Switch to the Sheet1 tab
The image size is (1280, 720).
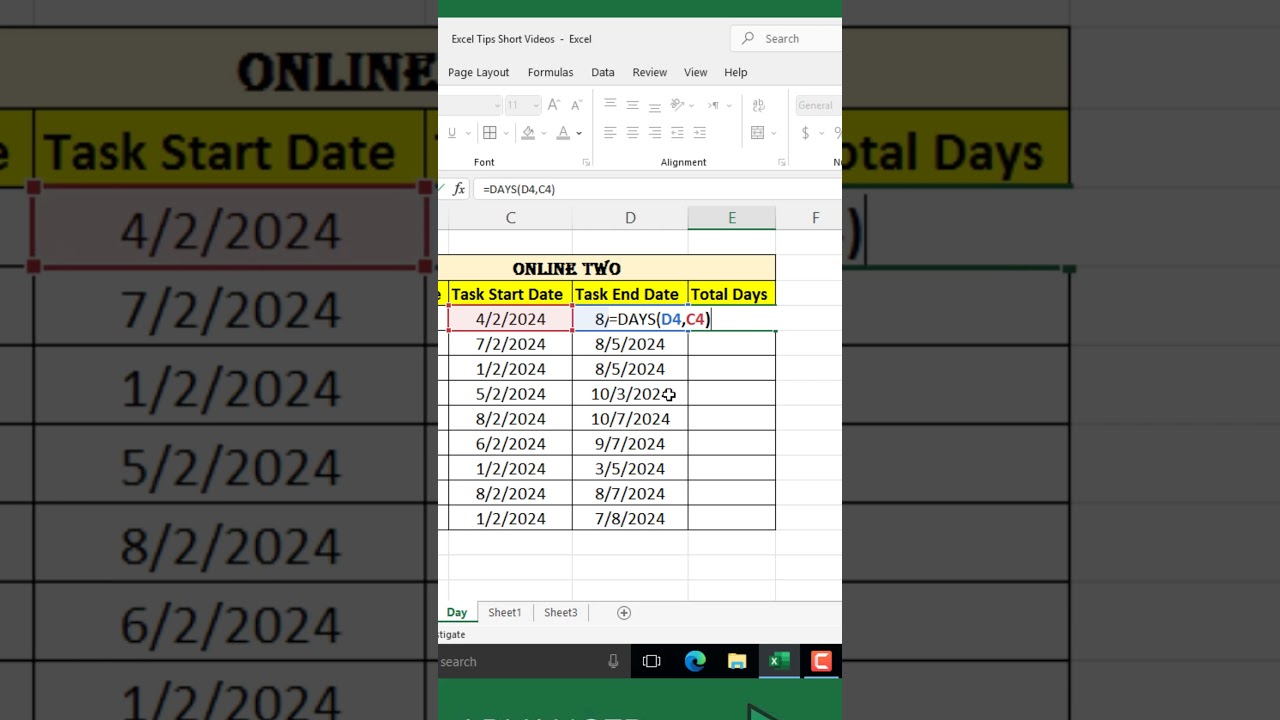click(x=505, y=613)
